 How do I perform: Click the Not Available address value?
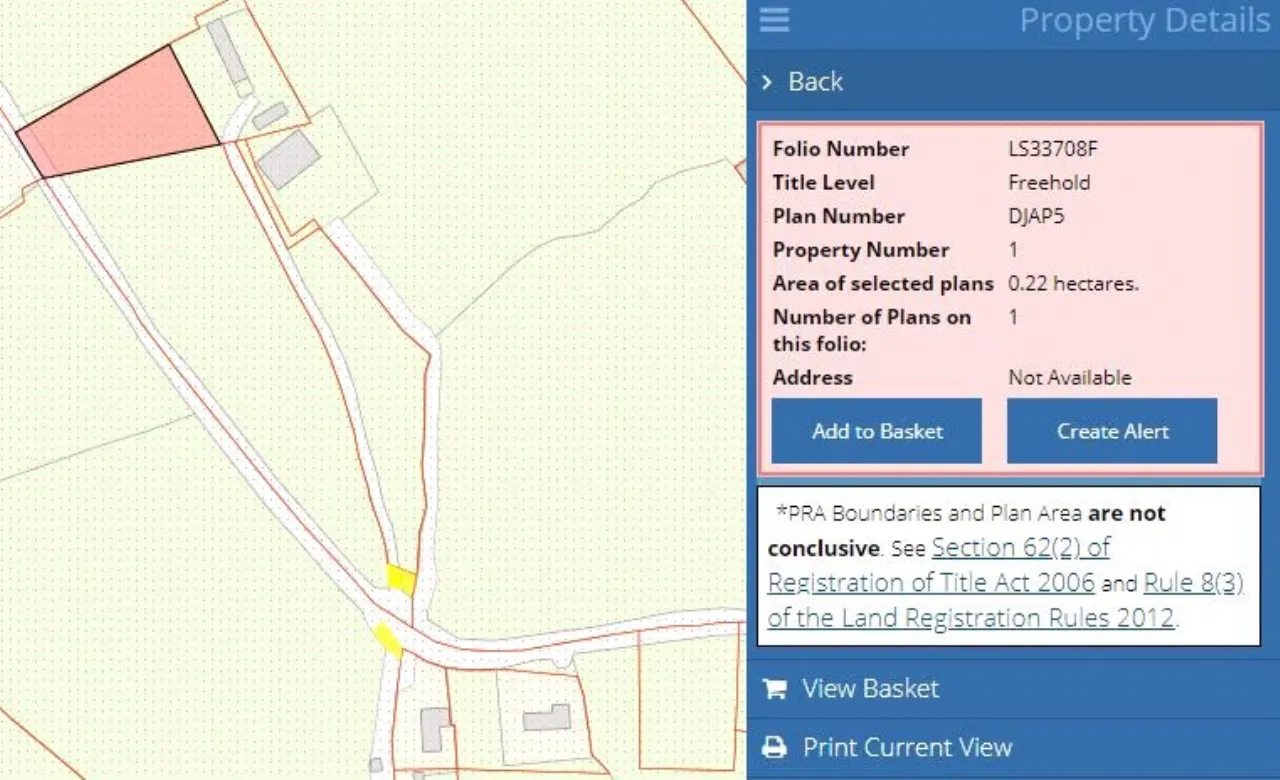tap(1070, 378)
